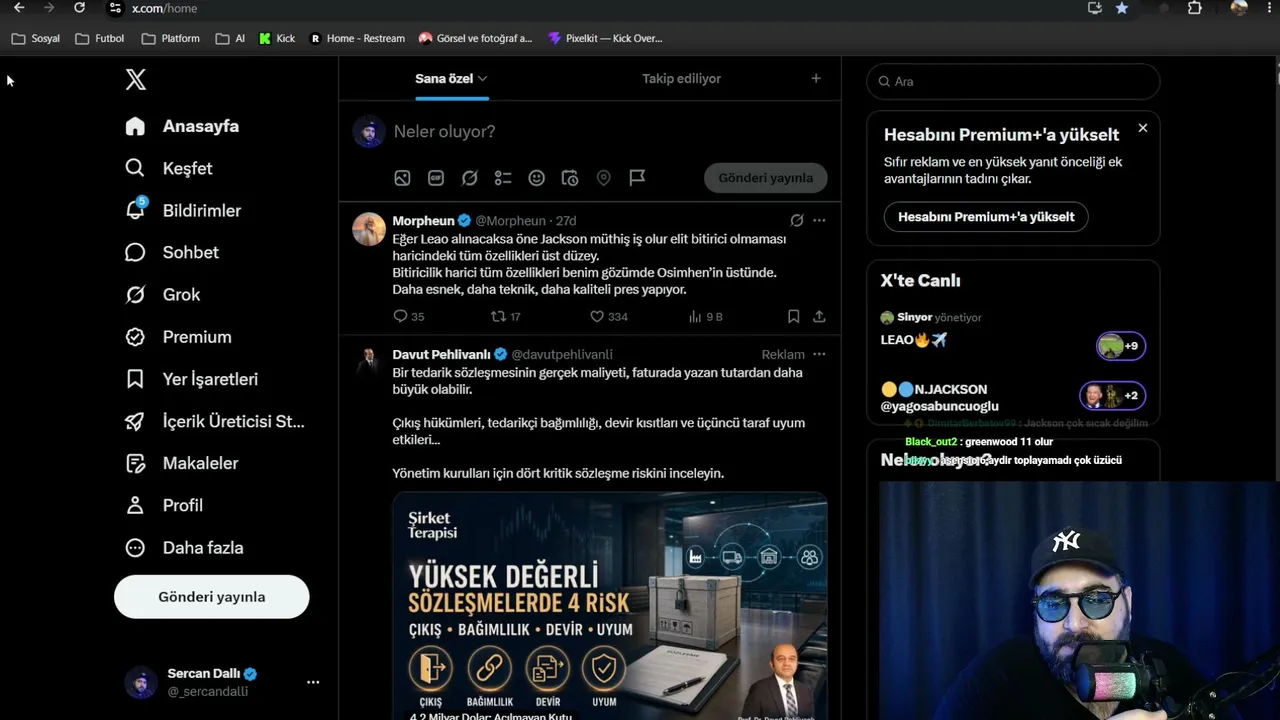Open more options on Davut Pehlivanlı ad
Screen dimensions: 1280x720
(819, 354)
